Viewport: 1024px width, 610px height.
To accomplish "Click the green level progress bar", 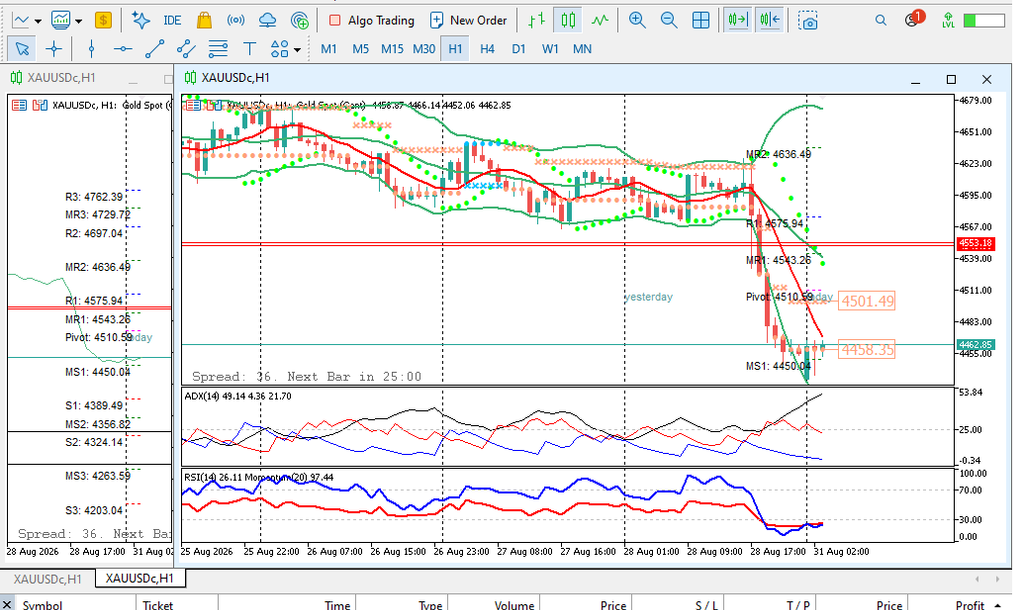I will pos(984,20).
